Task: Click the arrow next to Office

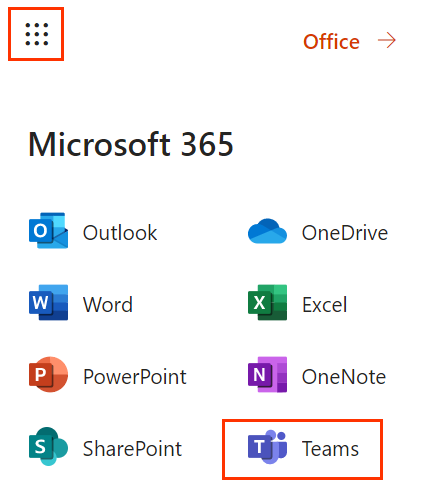Action: tap(387, 41)
